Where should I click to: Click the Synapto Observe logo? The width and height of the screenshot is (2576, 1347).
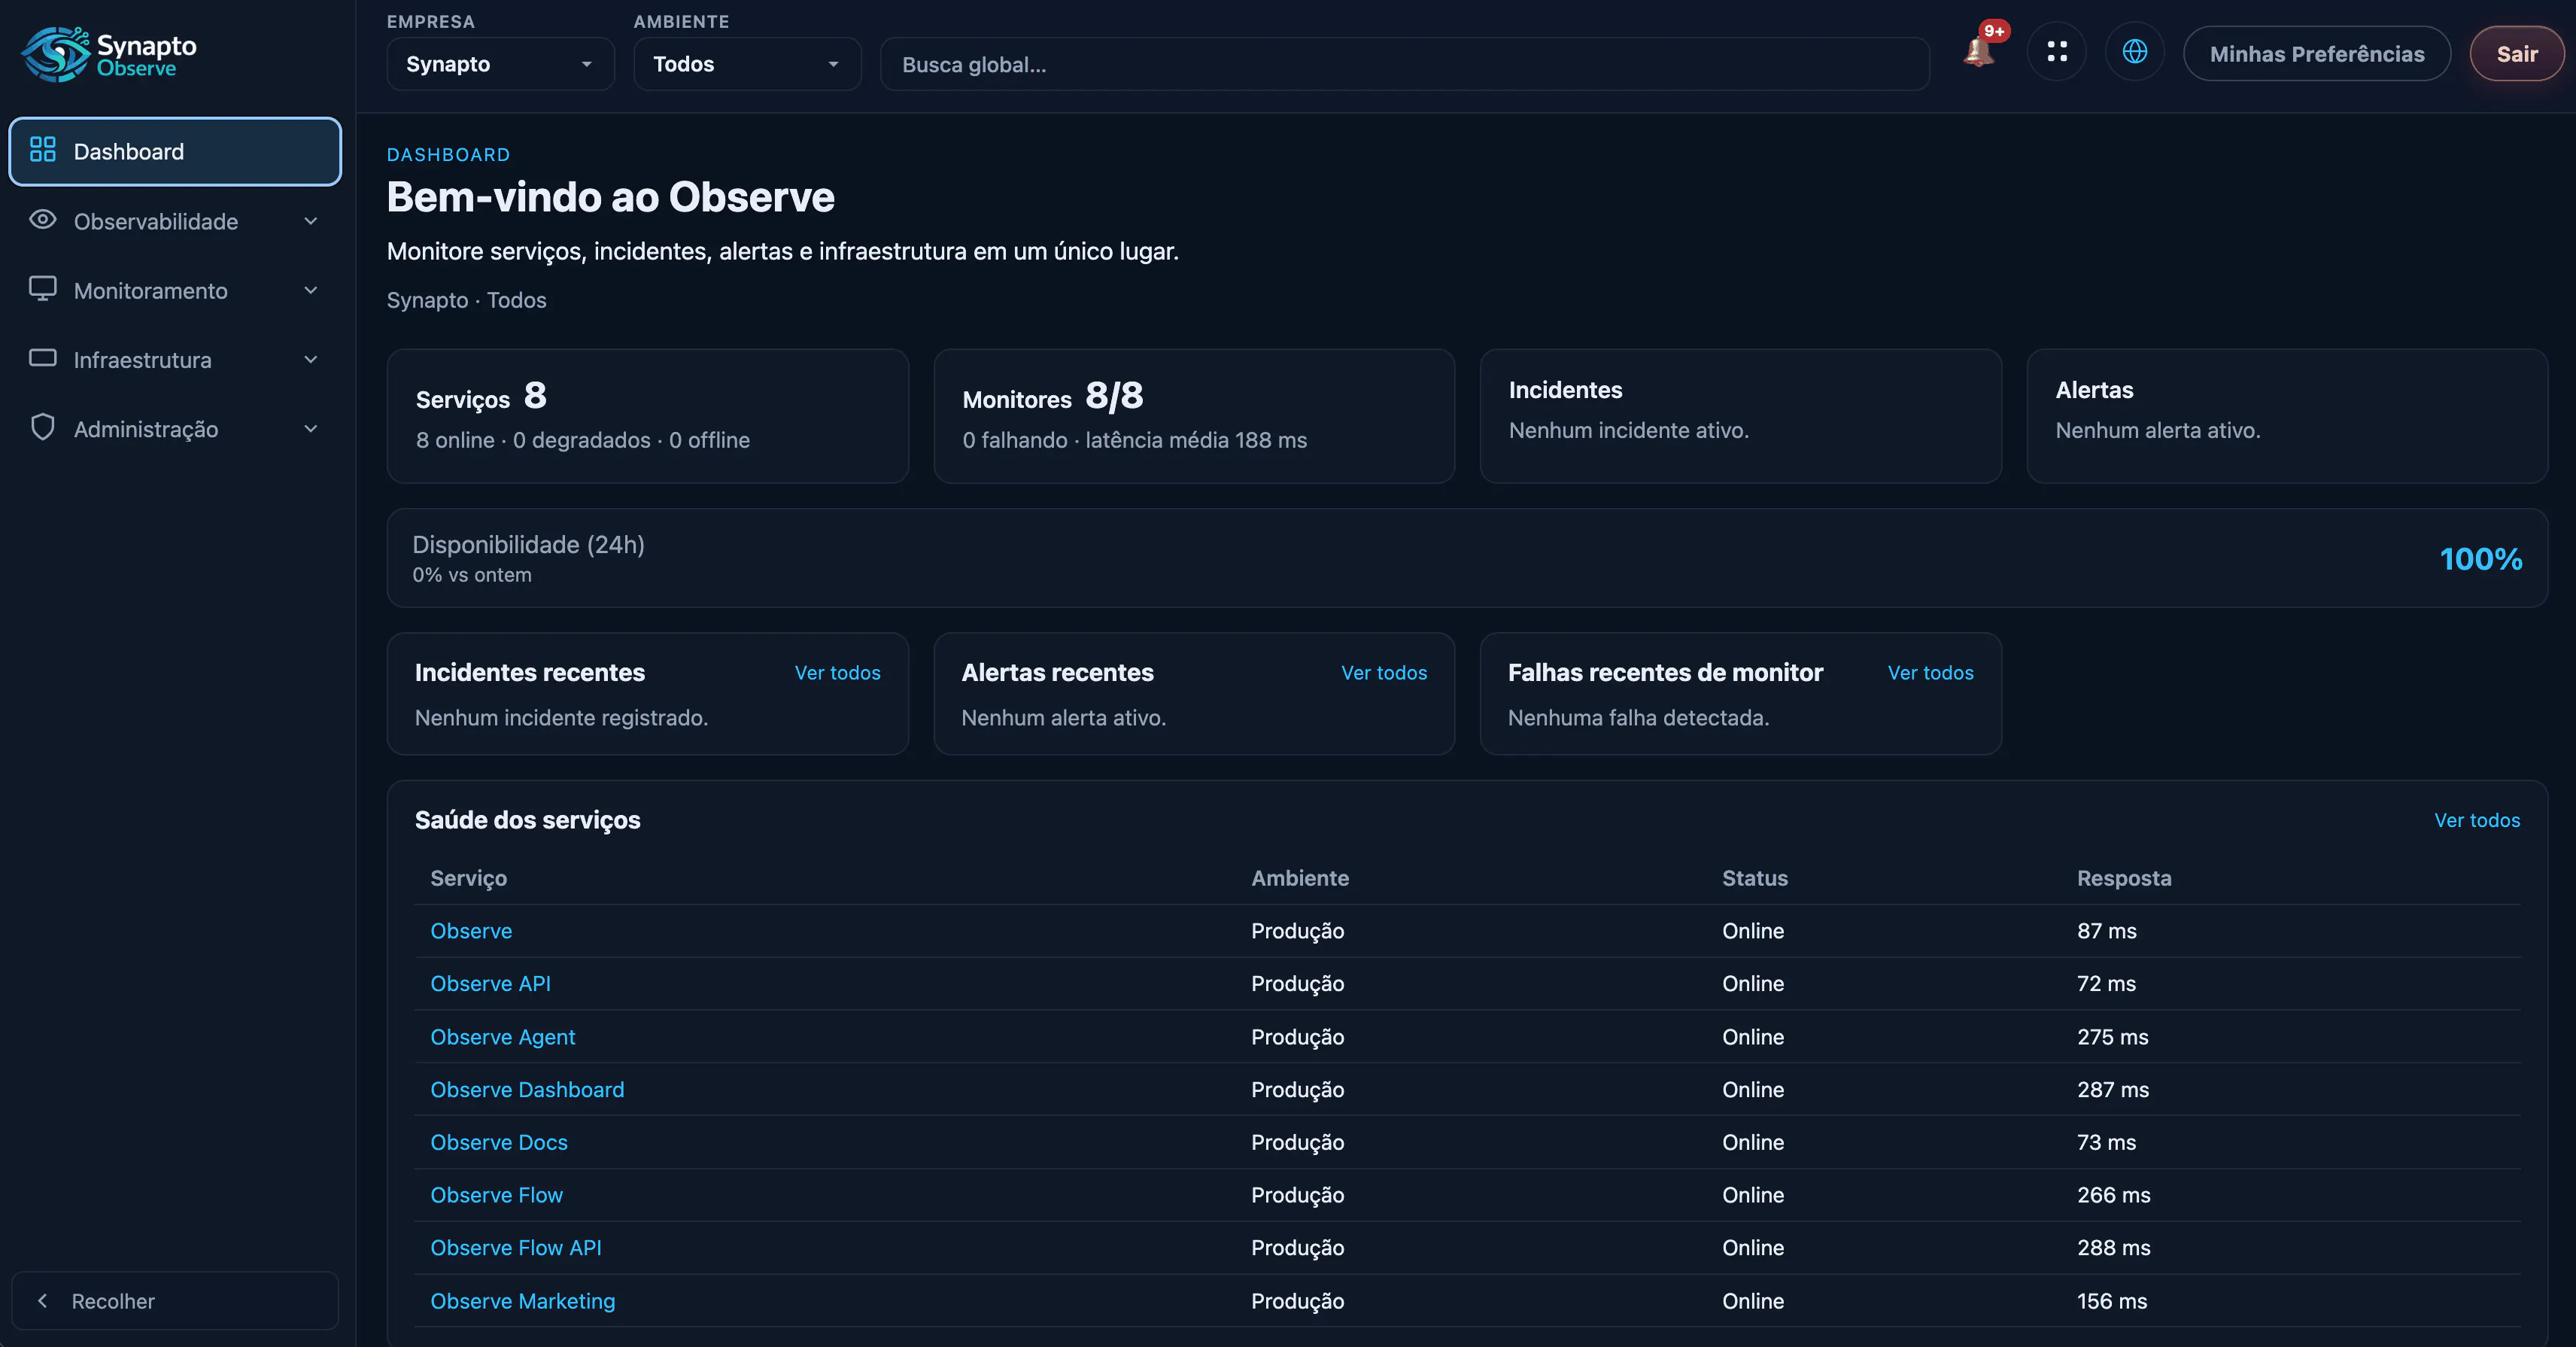click(109, 54)
